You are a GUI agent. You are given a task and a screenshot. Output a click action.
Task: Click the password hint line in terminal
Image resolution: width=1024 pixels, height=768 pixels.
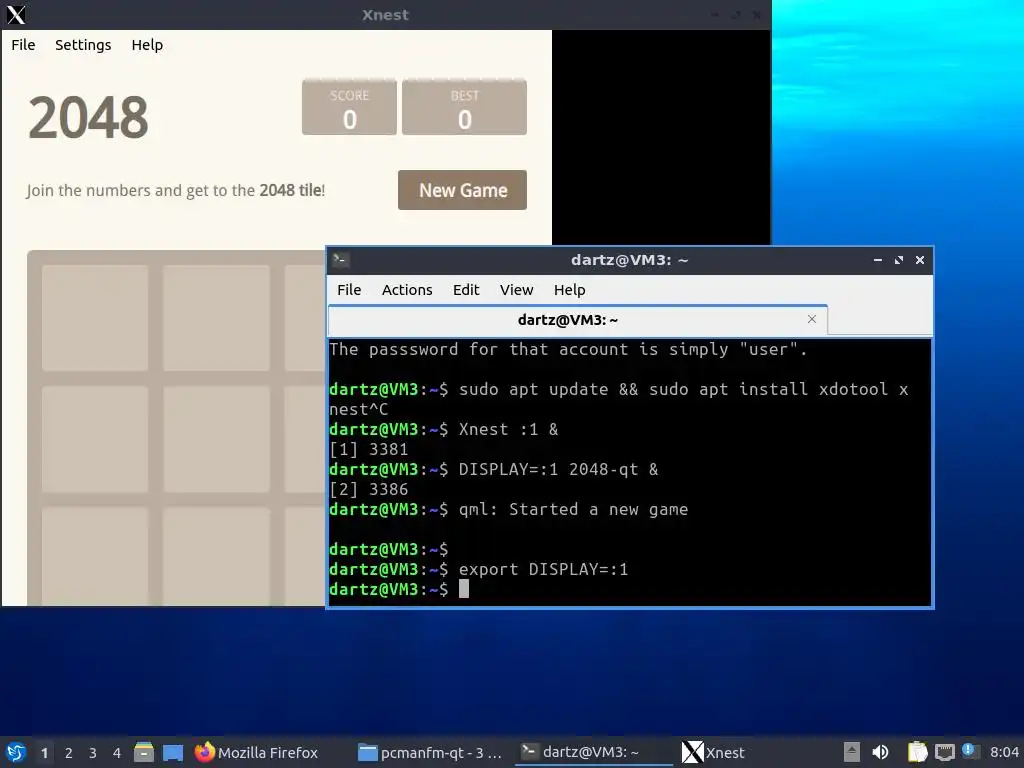point(568,350)
